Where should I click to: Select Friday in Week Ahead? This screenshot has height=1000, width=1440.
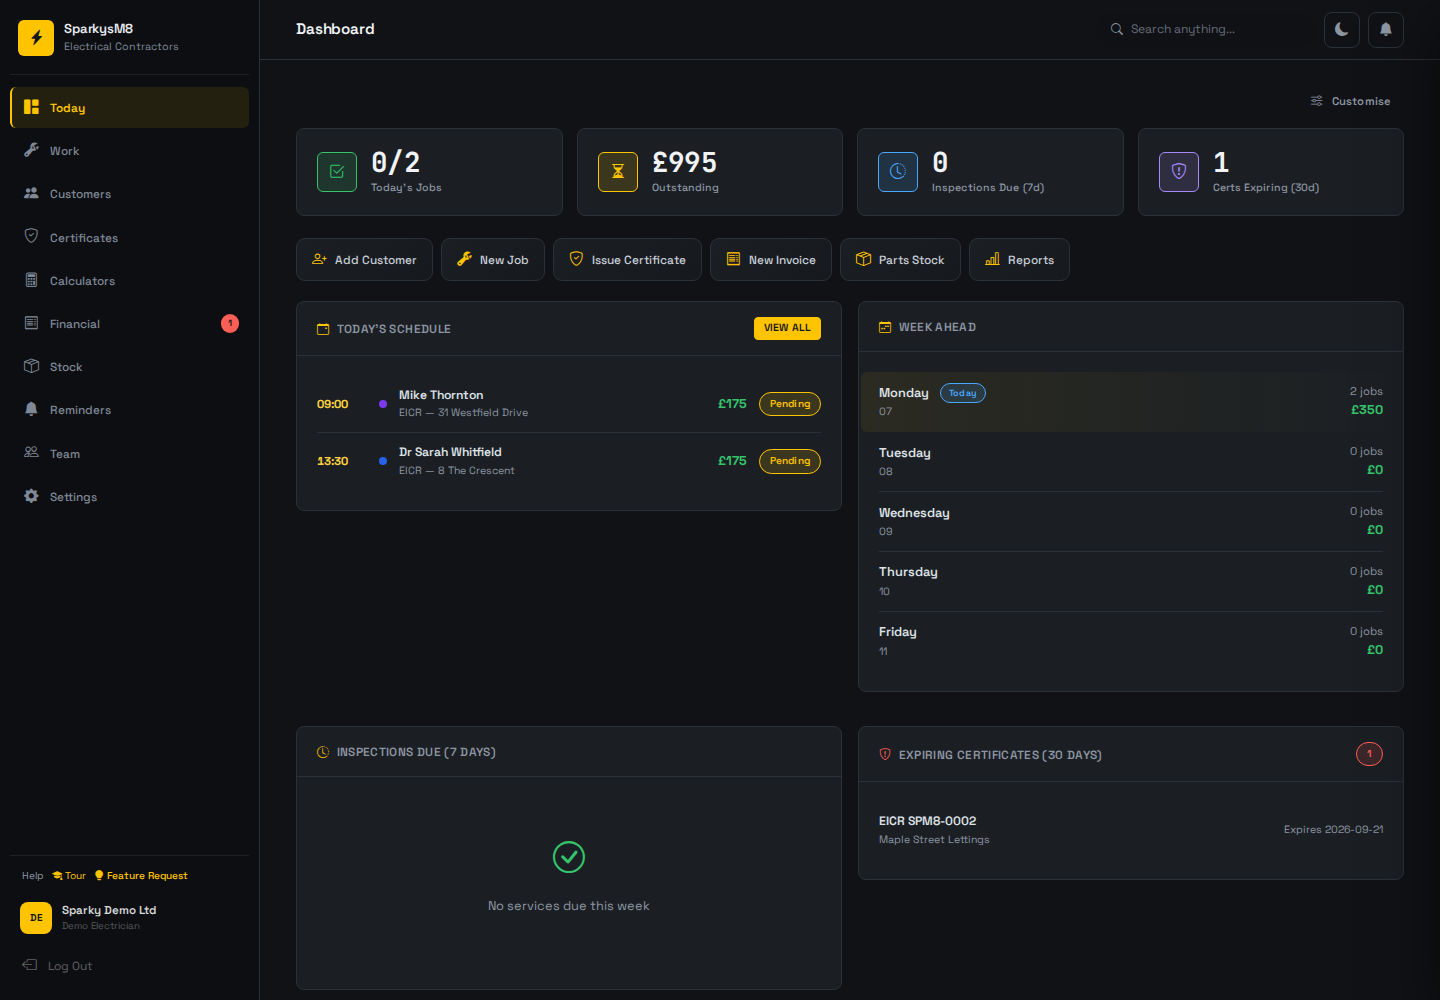point(1131,641)
